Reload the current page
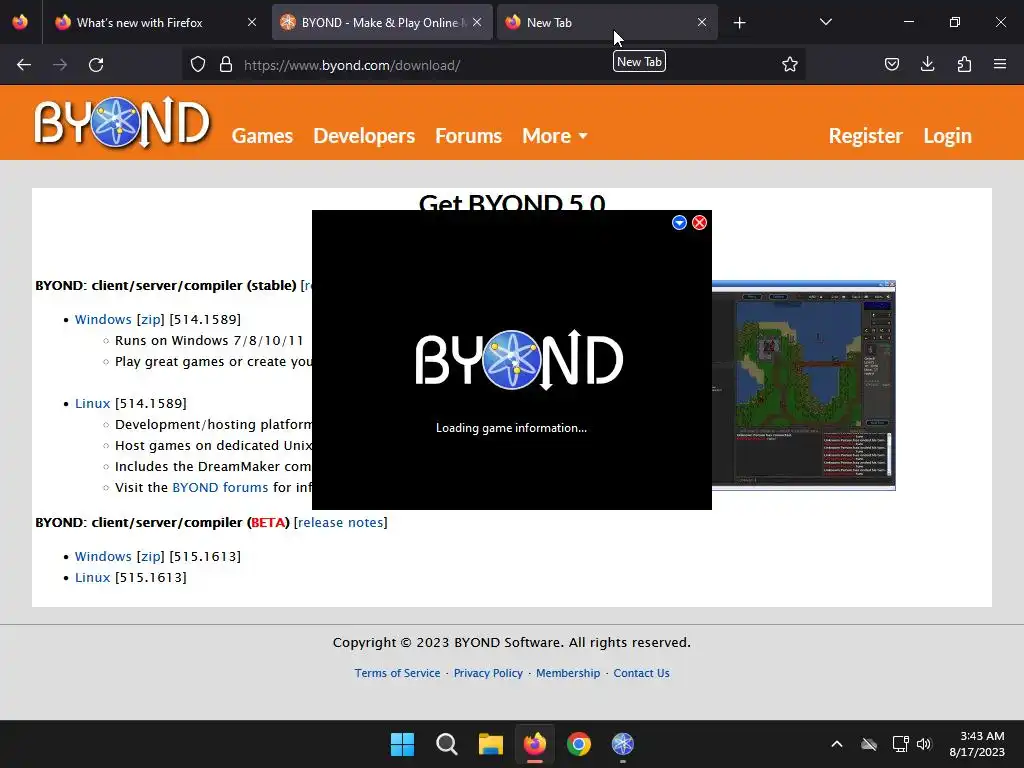The width and height of the screenshot is (1024, 768). (96, 65)
